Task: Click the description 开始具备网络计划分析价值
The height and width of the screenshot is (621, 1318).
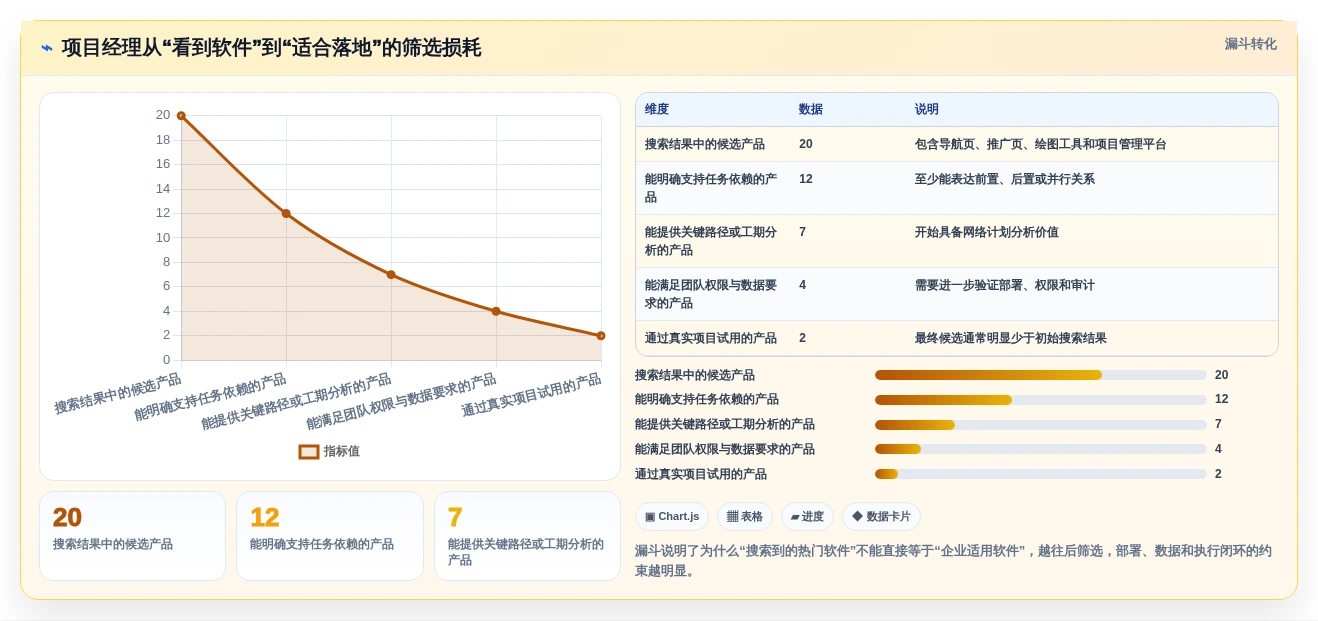Action: pos(987,232)
